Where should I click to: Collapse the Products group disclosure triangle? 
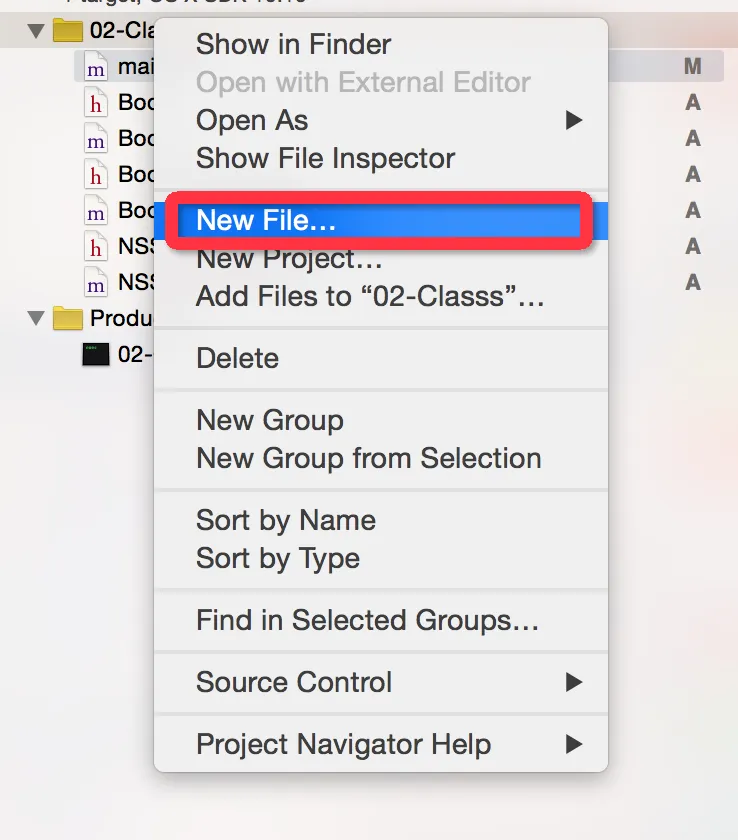tap(36, 318)
